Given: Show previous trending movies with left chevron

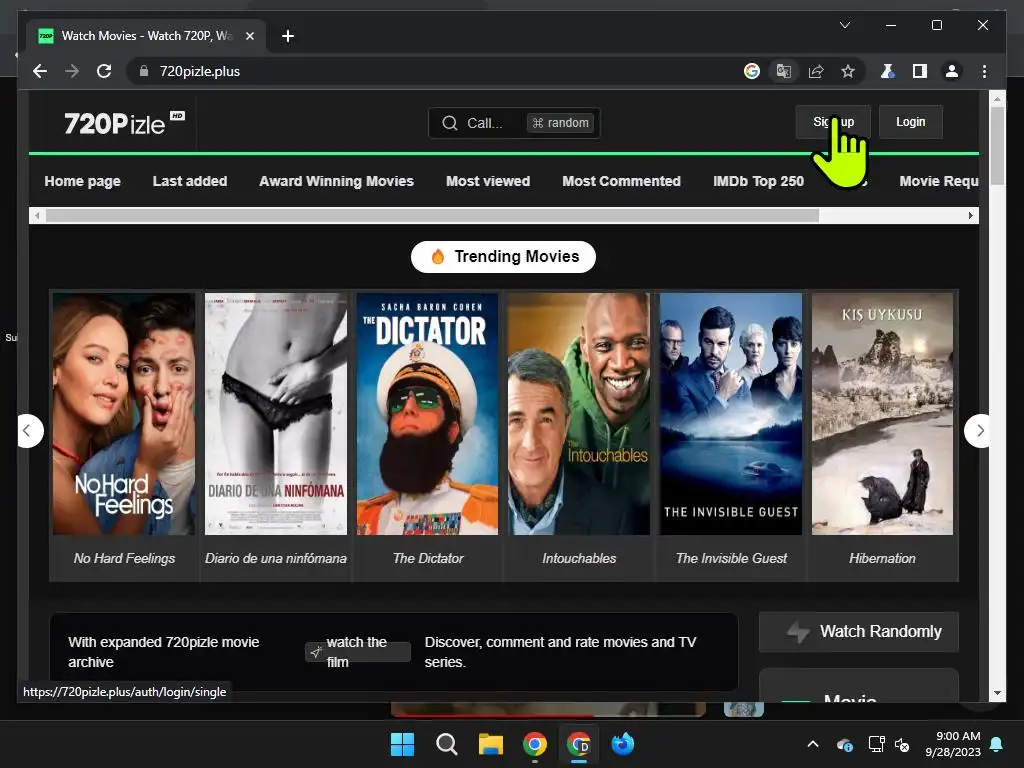Looking at the screenshot, I should click(27, 431).
